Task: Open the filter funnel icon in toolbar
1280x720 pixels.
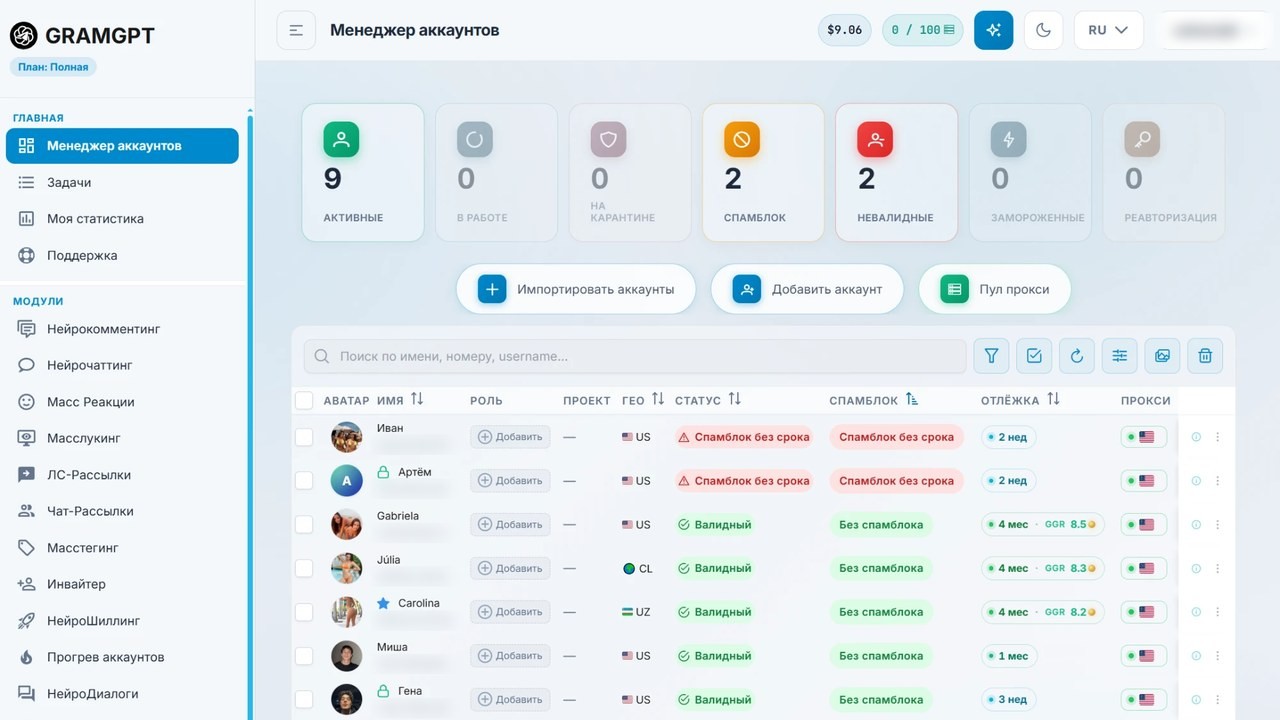Action: pyautogui.click(x=992, y=355)
